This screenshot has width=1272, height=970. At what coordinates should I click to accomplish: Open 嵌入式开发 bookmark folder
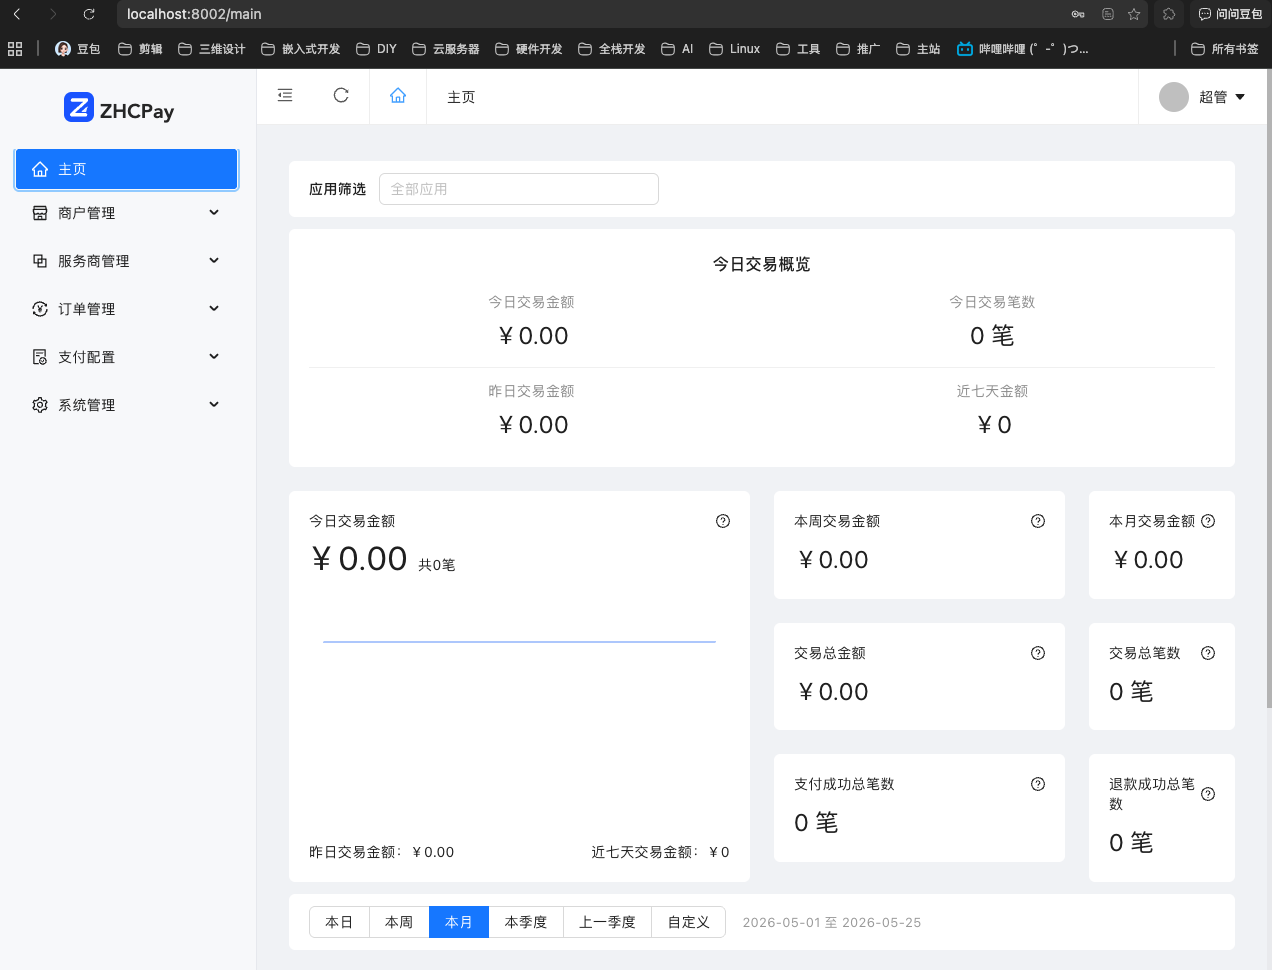tap(300, 48)
